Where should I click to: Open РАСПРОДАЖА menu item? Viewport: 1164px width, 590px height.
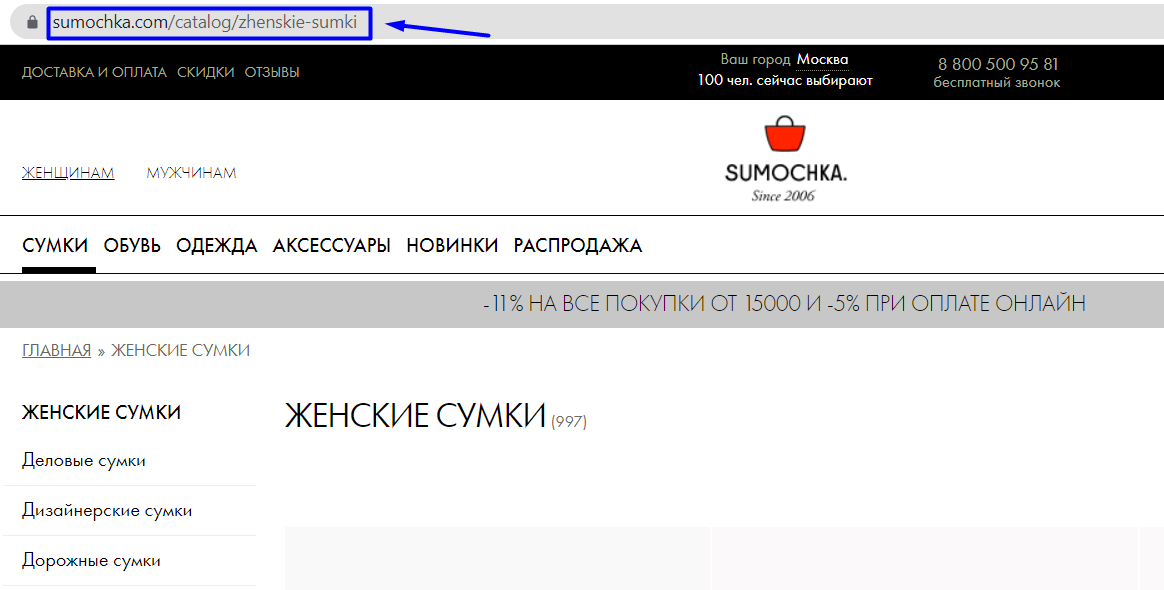578,246
